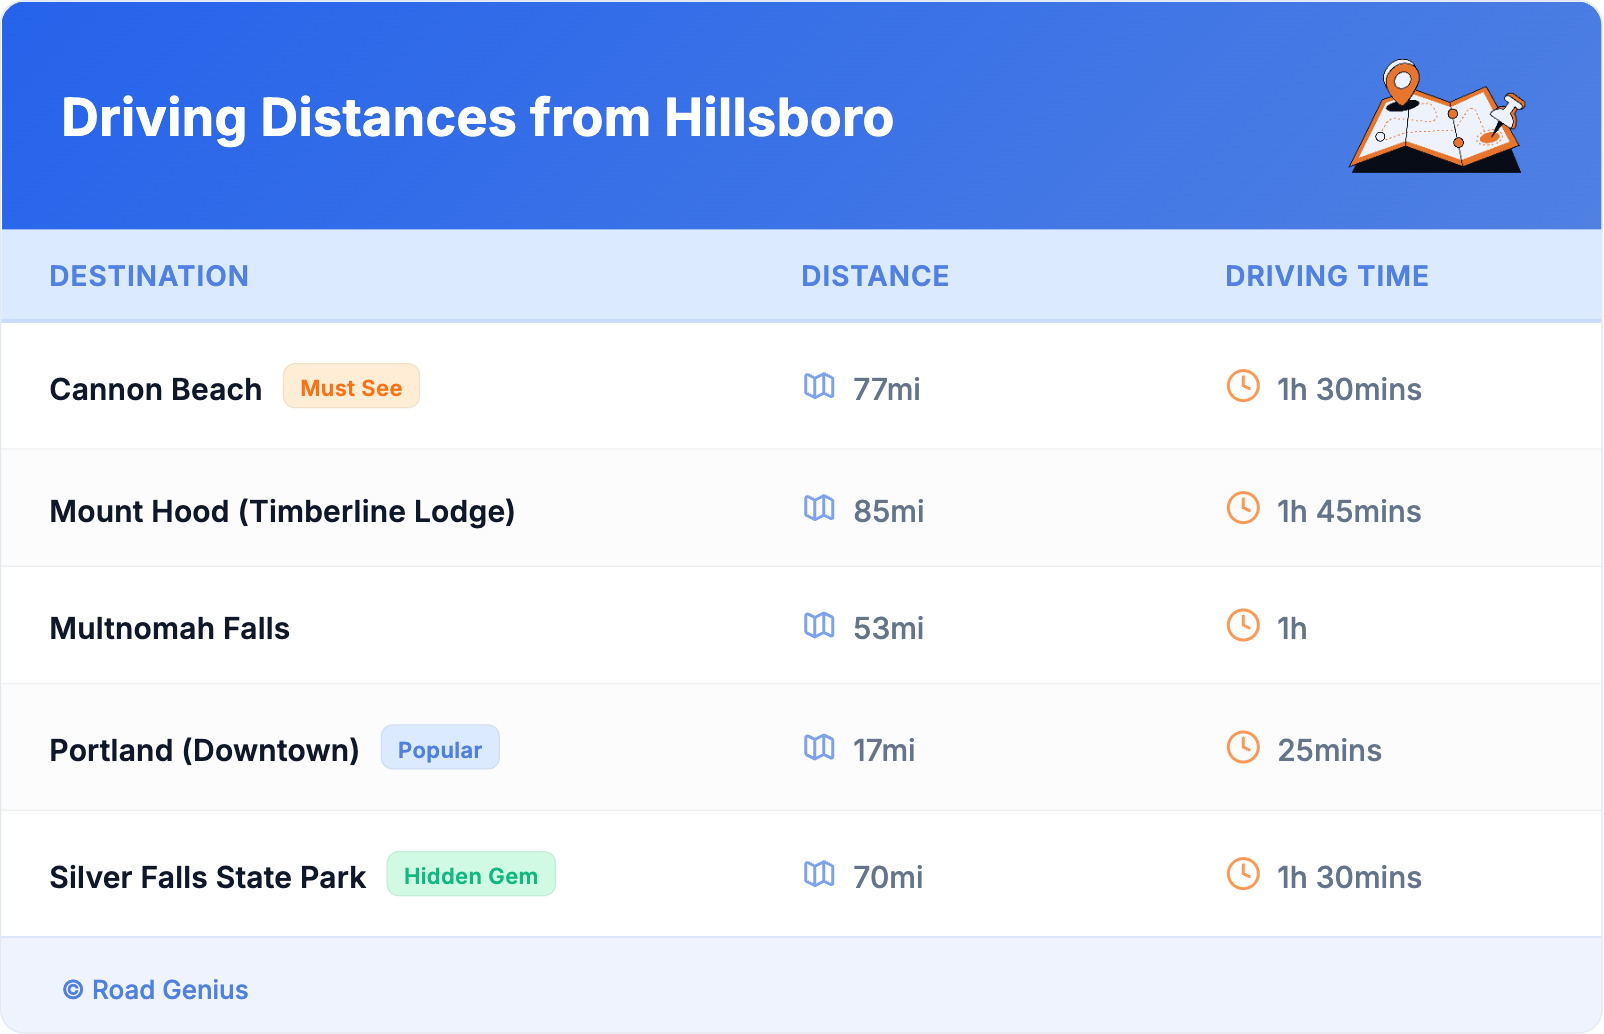
Task: Click the clock icon in Silver Falls row
Action: click(1243, 874)
